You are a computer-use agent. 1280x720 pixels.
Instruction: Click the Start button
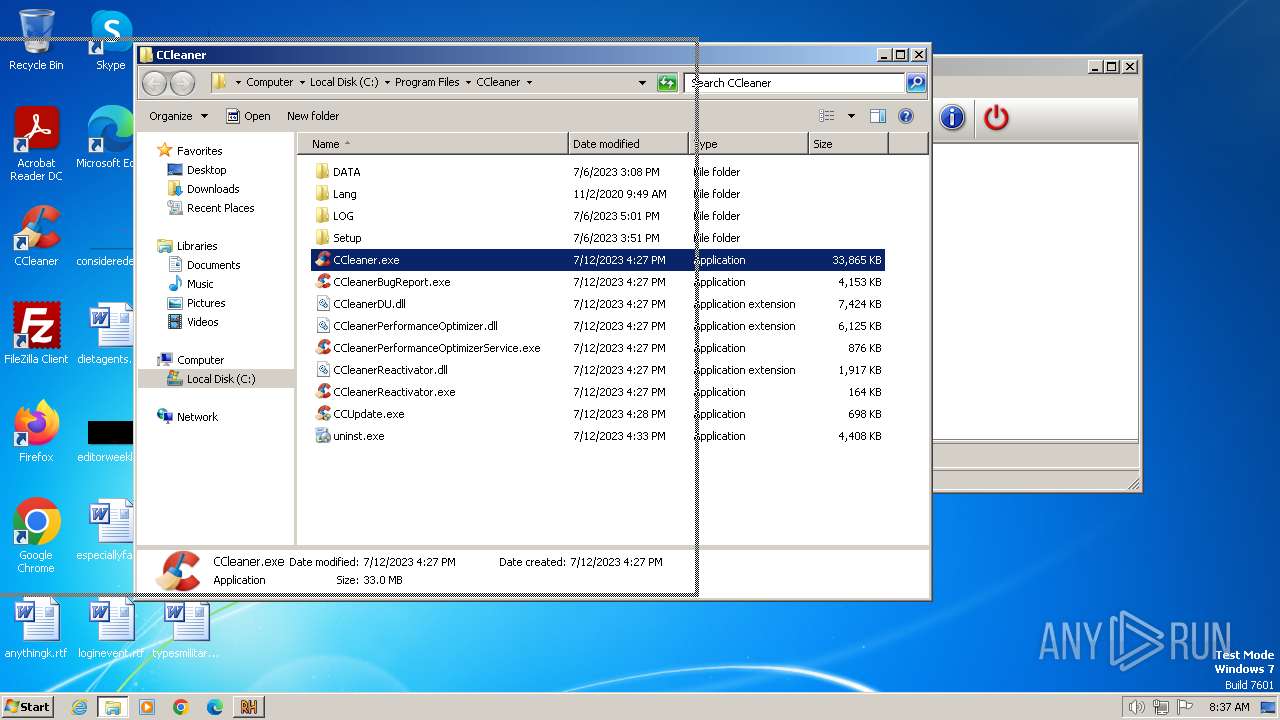[28, 706]
